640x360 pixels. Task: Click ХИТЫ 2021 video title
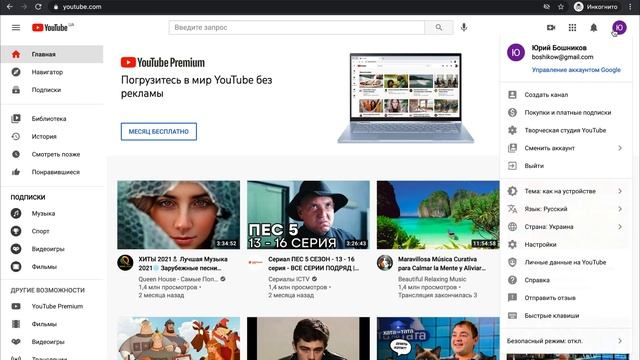pos(183,264)
